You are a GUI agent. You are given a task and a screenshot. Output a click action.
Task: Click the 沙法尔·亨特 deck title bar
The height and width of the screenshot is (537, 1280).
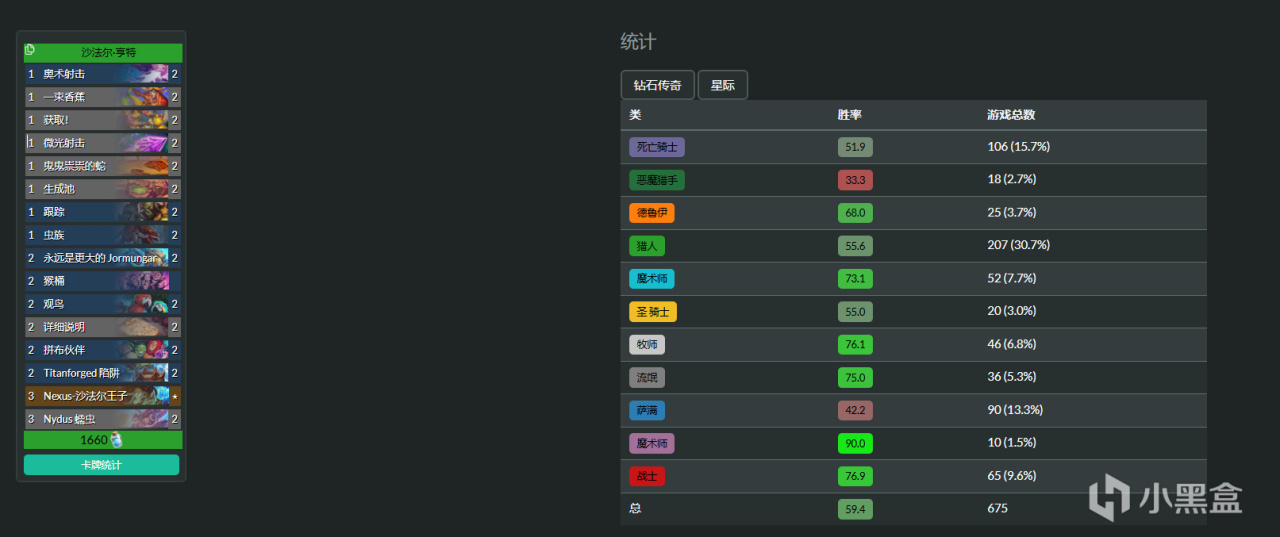108,52
